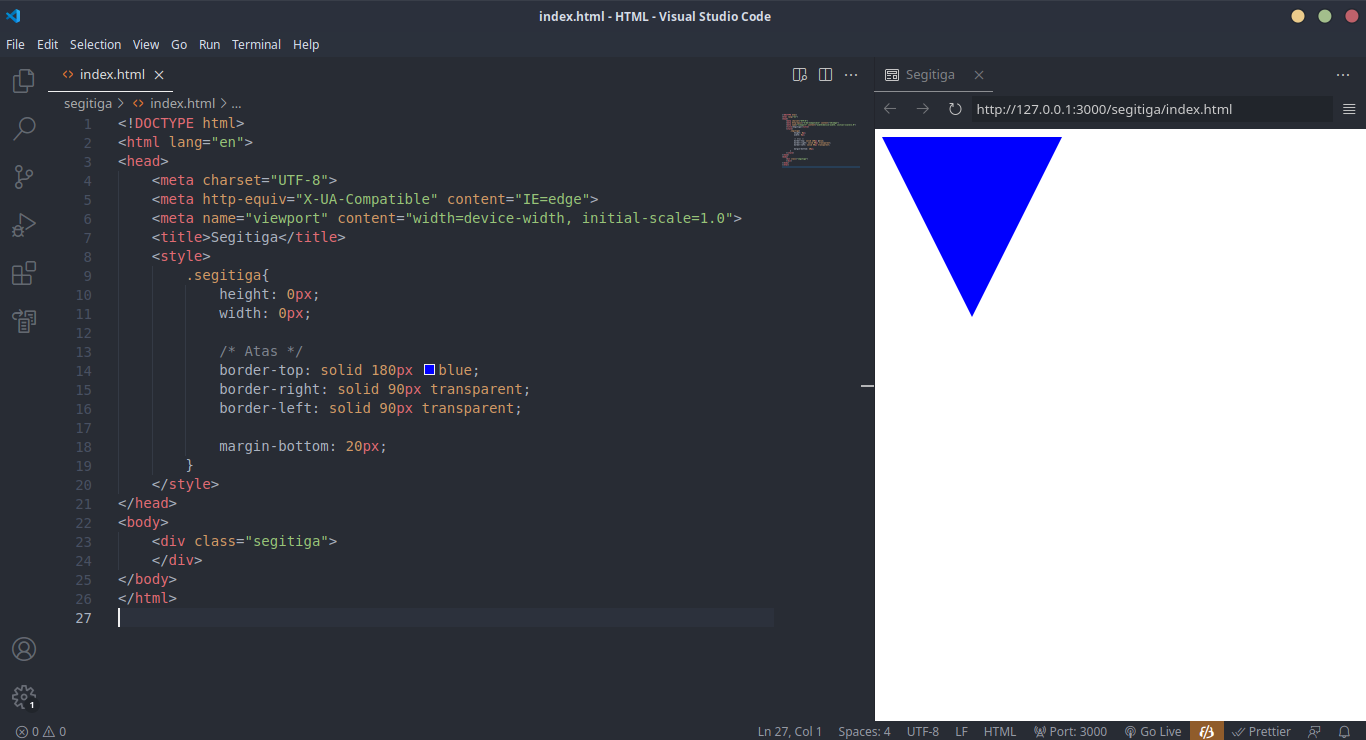Close the Segitiga preview tab
1366x740 pixels.
click(x=979, y=75)
